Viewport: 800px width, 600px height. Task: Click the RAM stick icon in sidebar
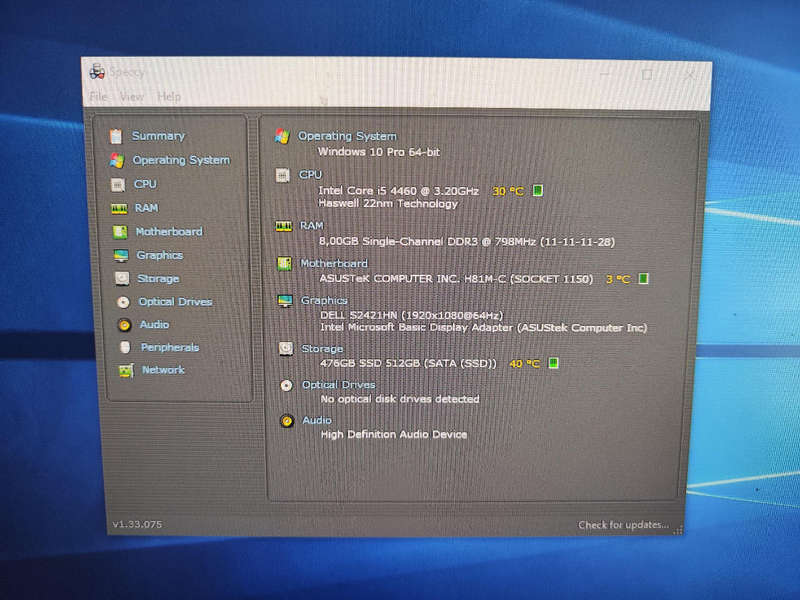[x=119, y=208]
